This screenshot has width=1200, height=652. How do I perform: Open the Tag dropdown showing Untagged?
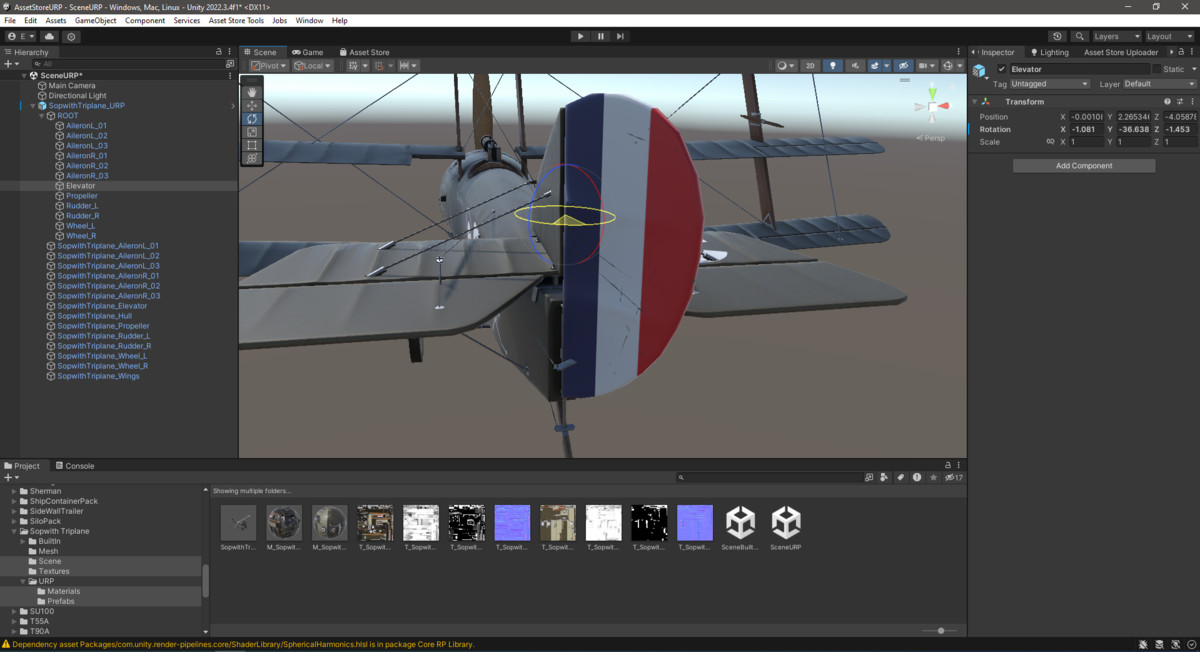[x=1048, y=84]
